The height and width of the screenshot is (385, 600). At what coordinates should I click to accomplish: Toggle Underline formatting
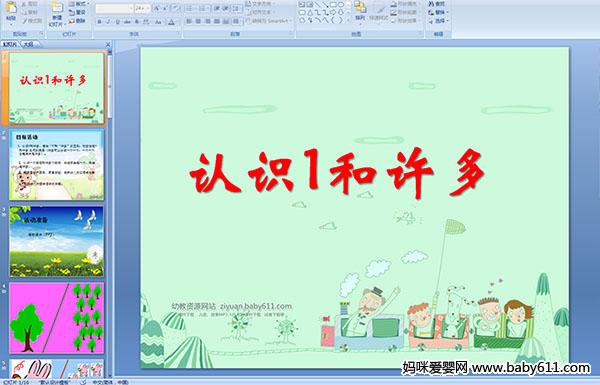coord(117,22)
